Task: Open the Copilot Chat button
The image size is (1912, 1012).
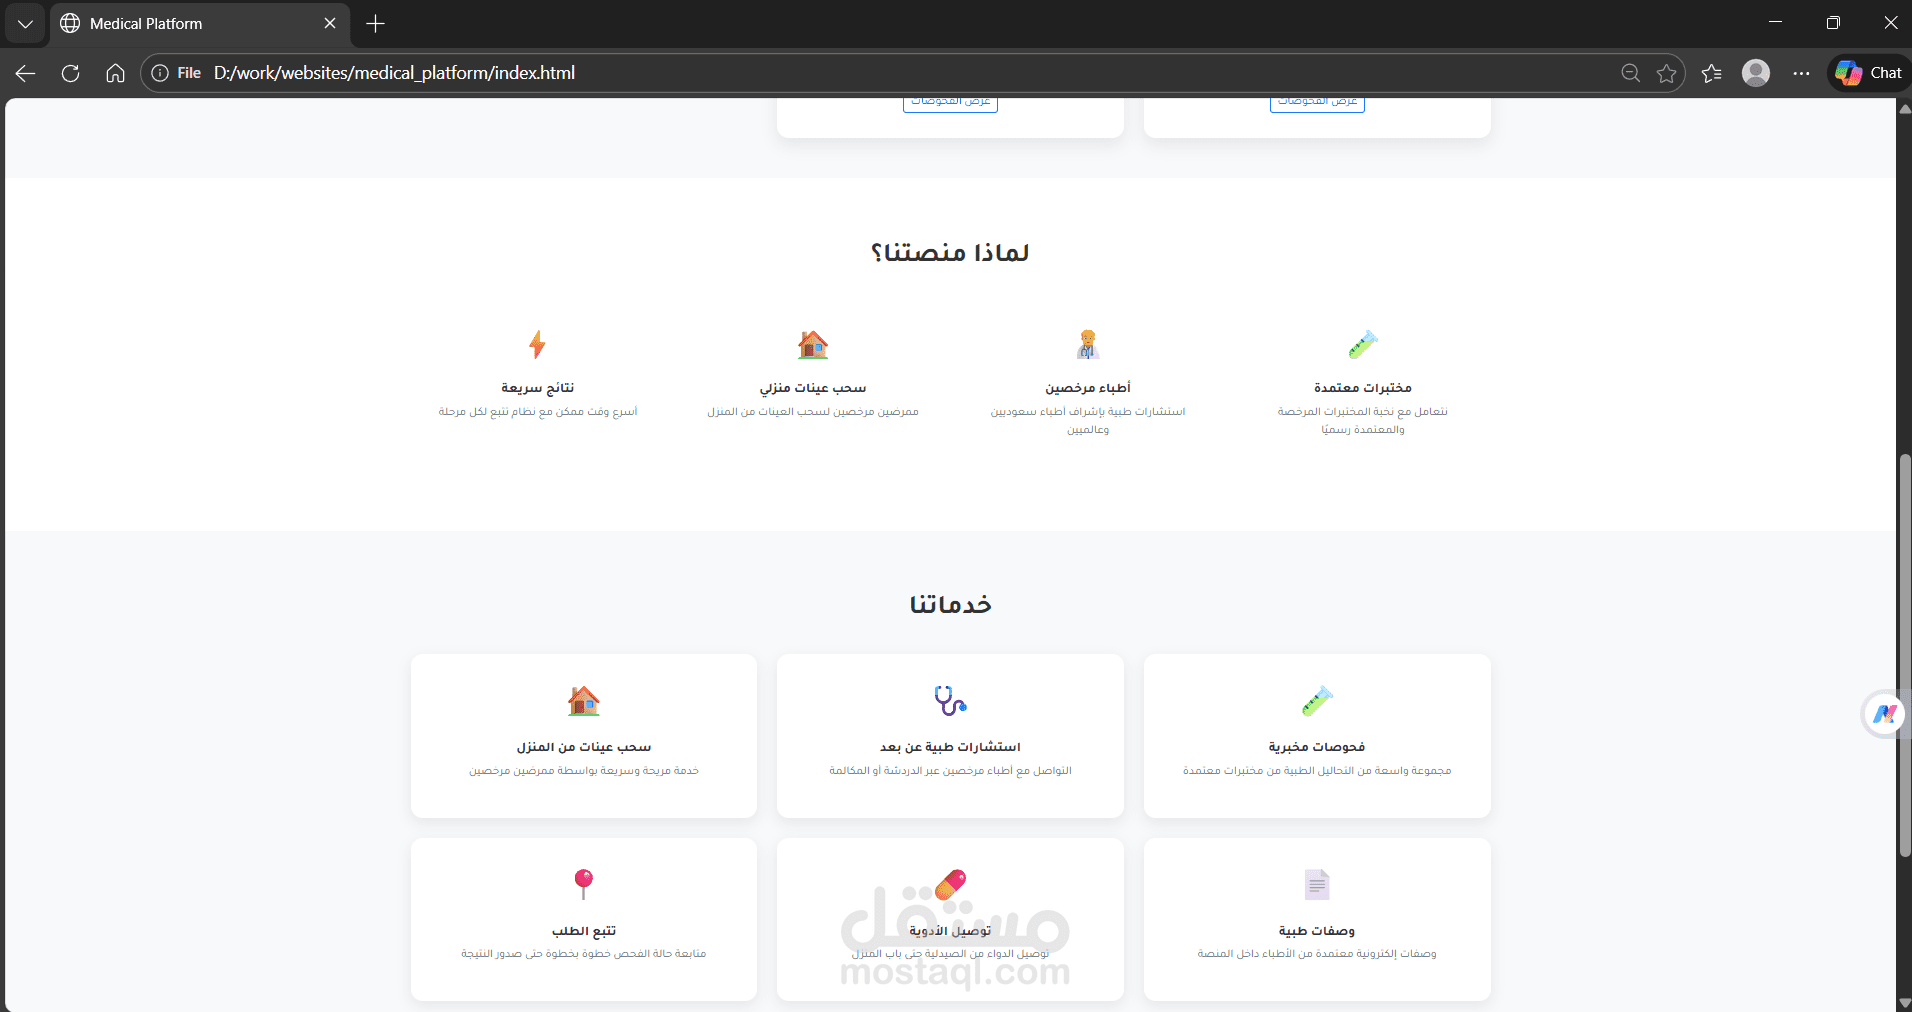Action: tap(1868, 73)
